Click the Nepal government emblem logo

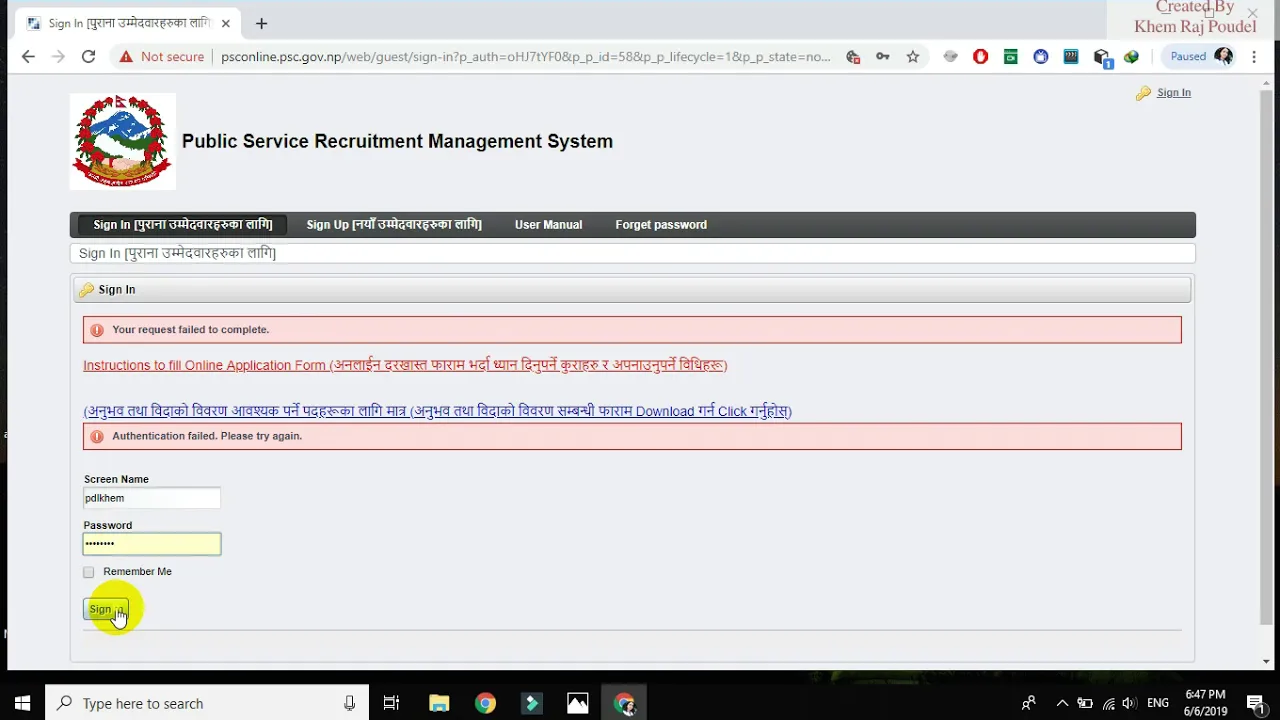pos(122,141)
